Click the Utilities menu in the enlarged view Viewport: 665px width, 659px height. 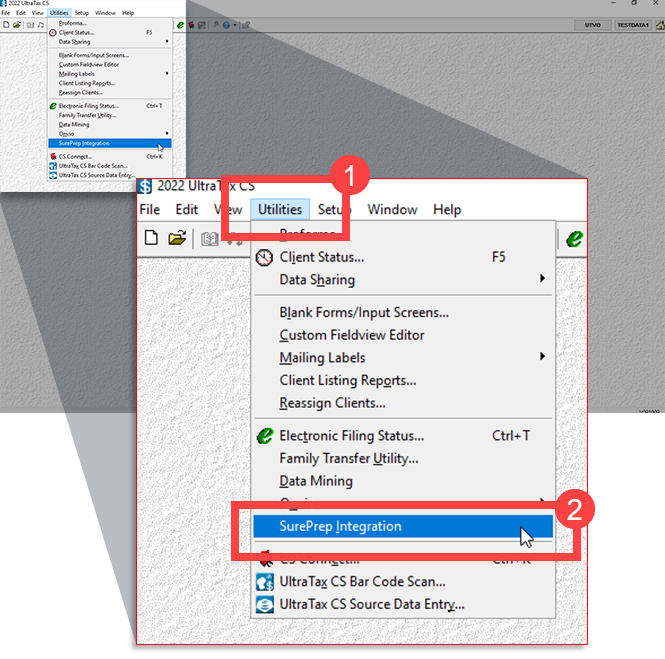point(280,209)
